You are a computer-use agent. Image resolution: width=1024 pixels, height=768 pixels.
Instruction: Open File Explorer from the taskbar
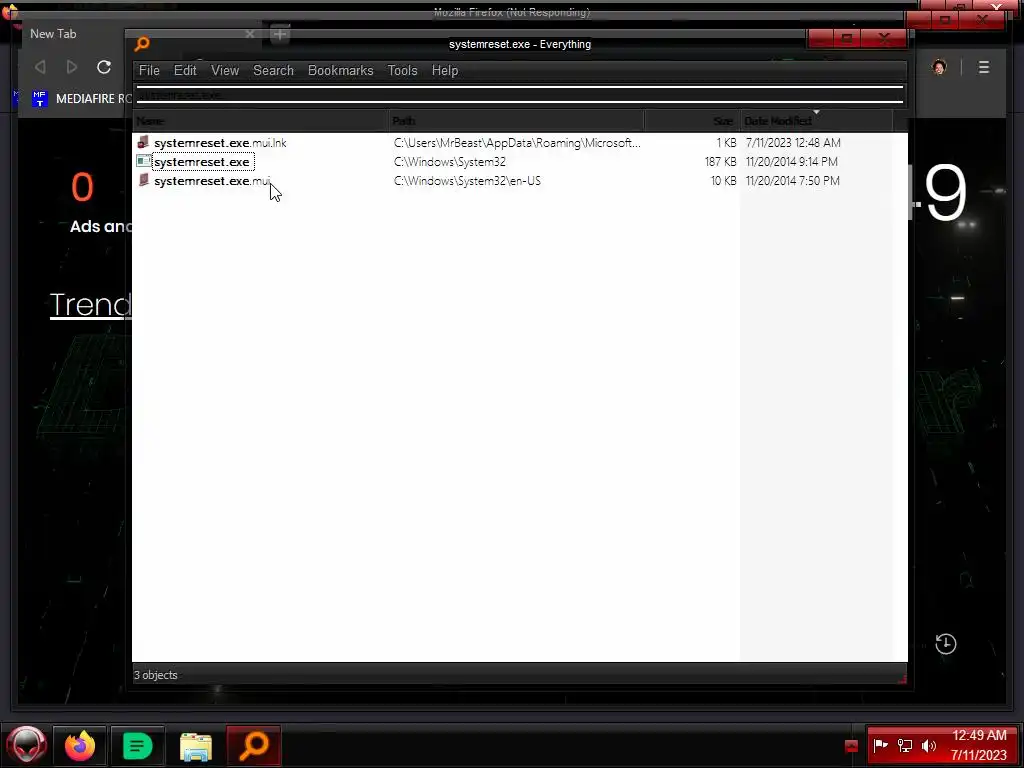195,745
